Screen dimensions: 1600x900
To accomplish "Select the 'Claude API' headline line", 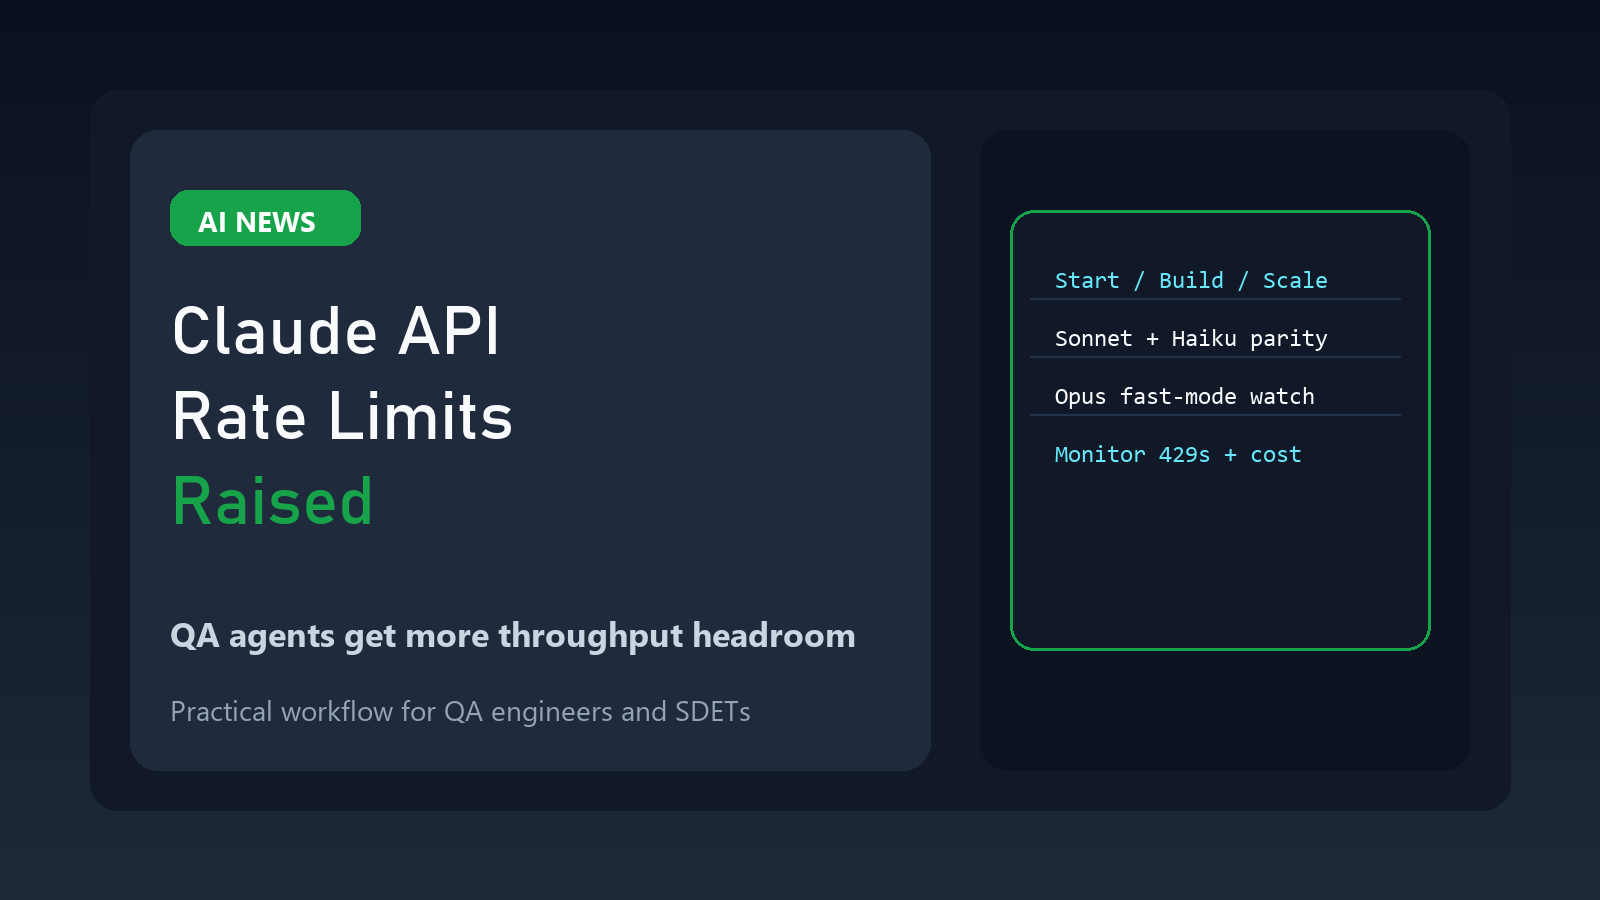I will coord(336,331).
